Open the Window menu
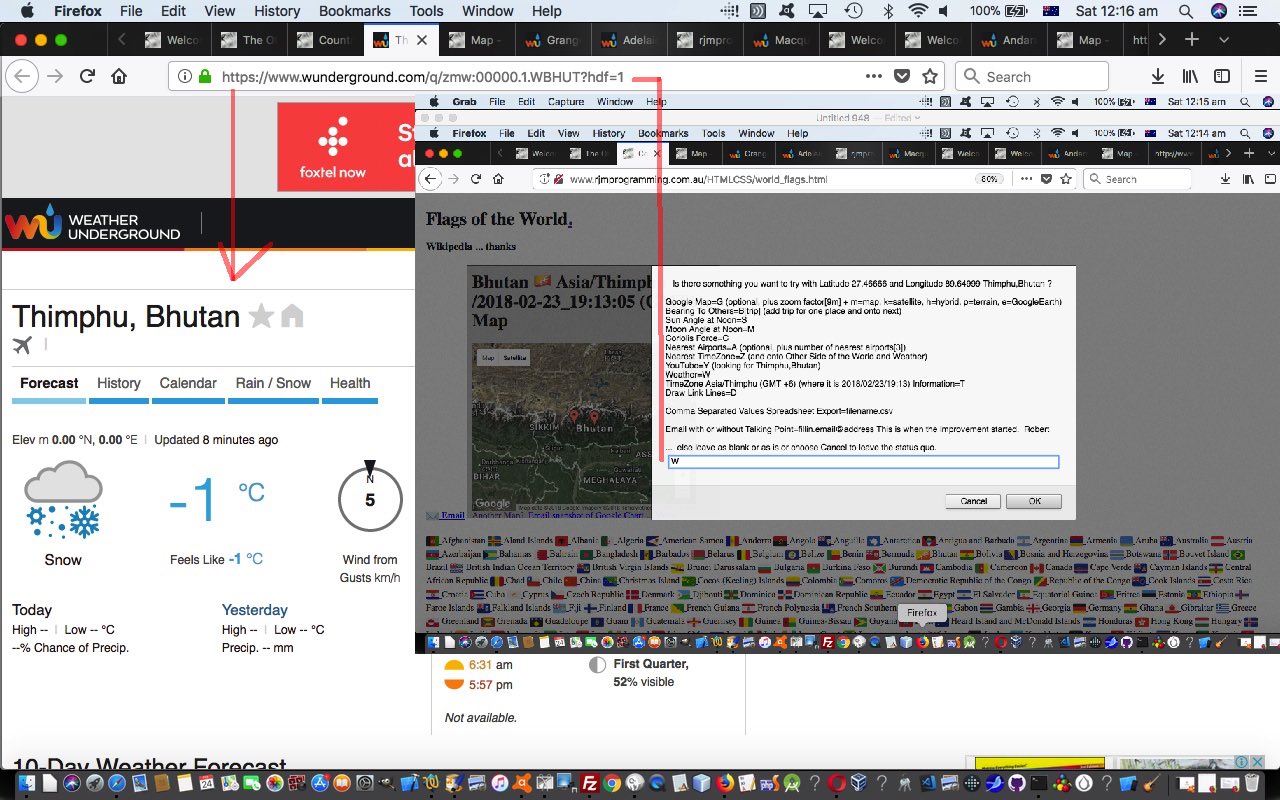Viewport: 1280px width, 800px height. coord(487,11)
